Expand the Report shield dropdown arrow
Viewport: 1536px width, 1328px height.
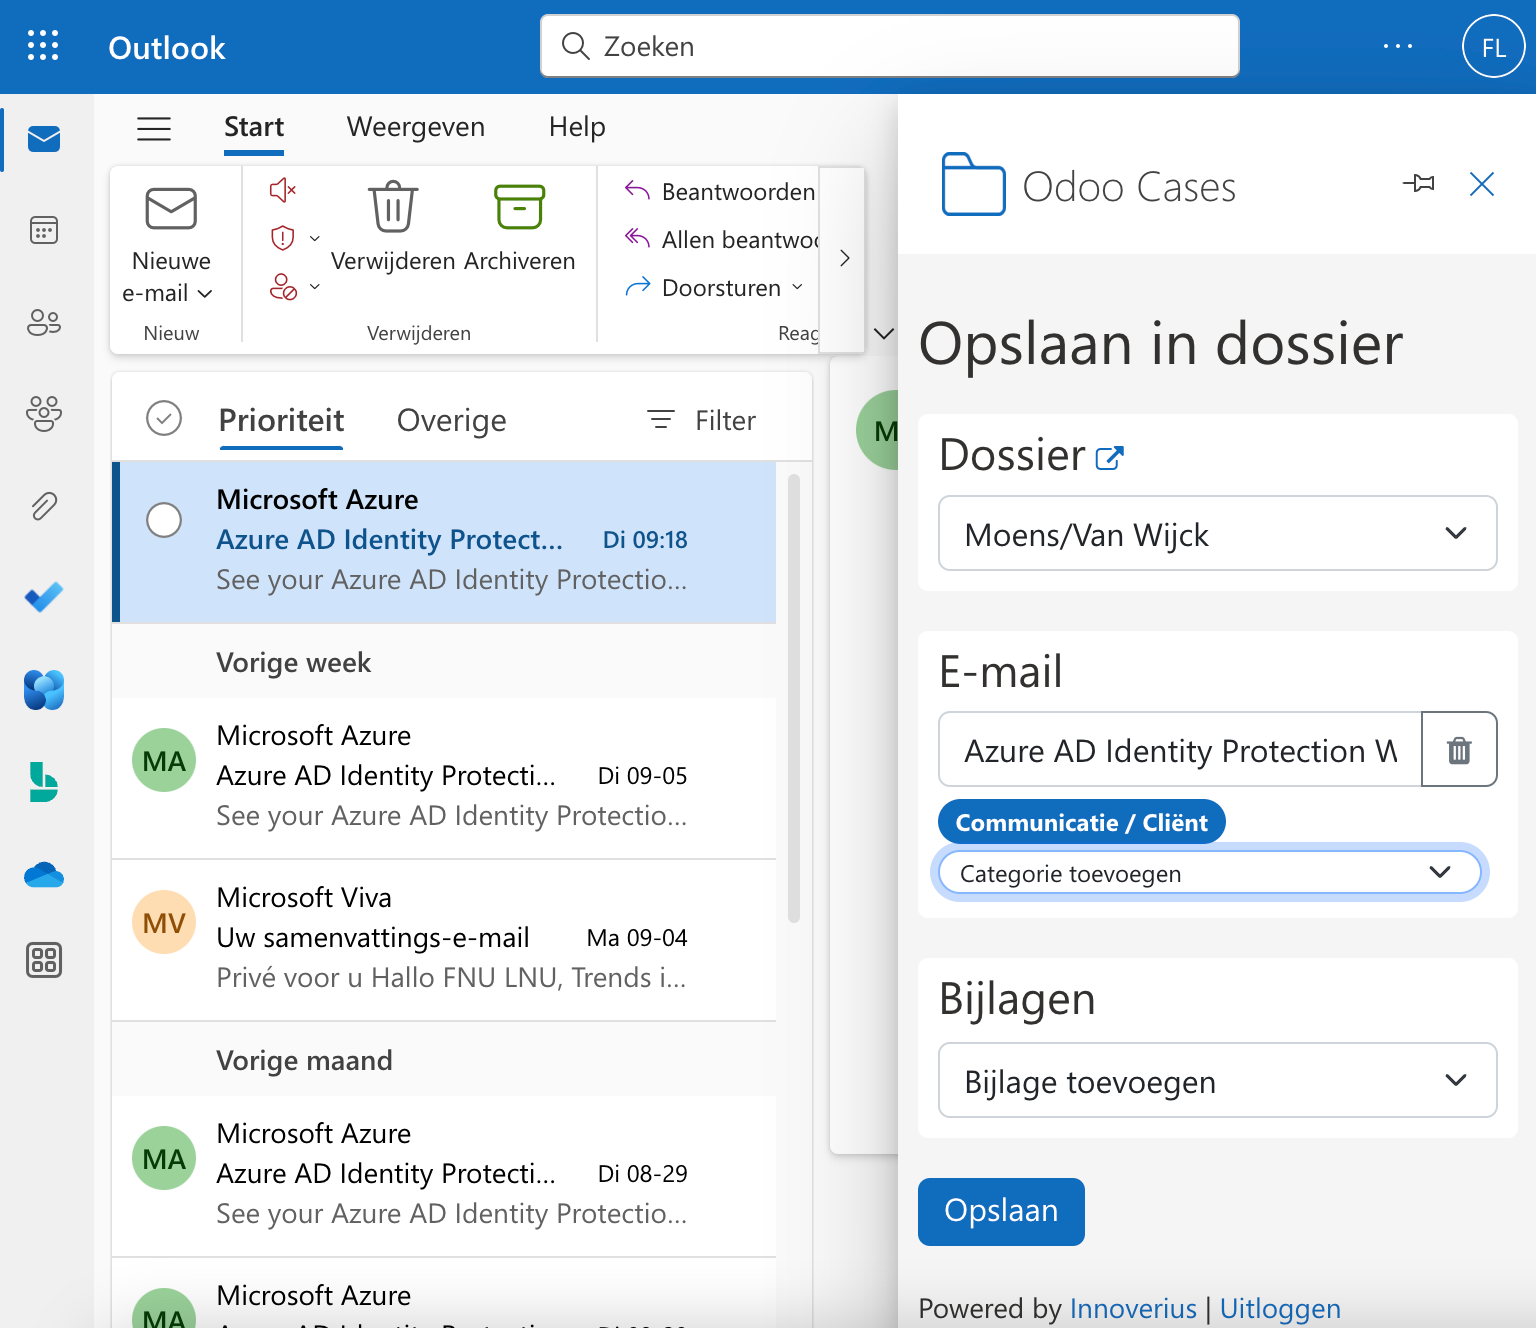click(315, 238)
